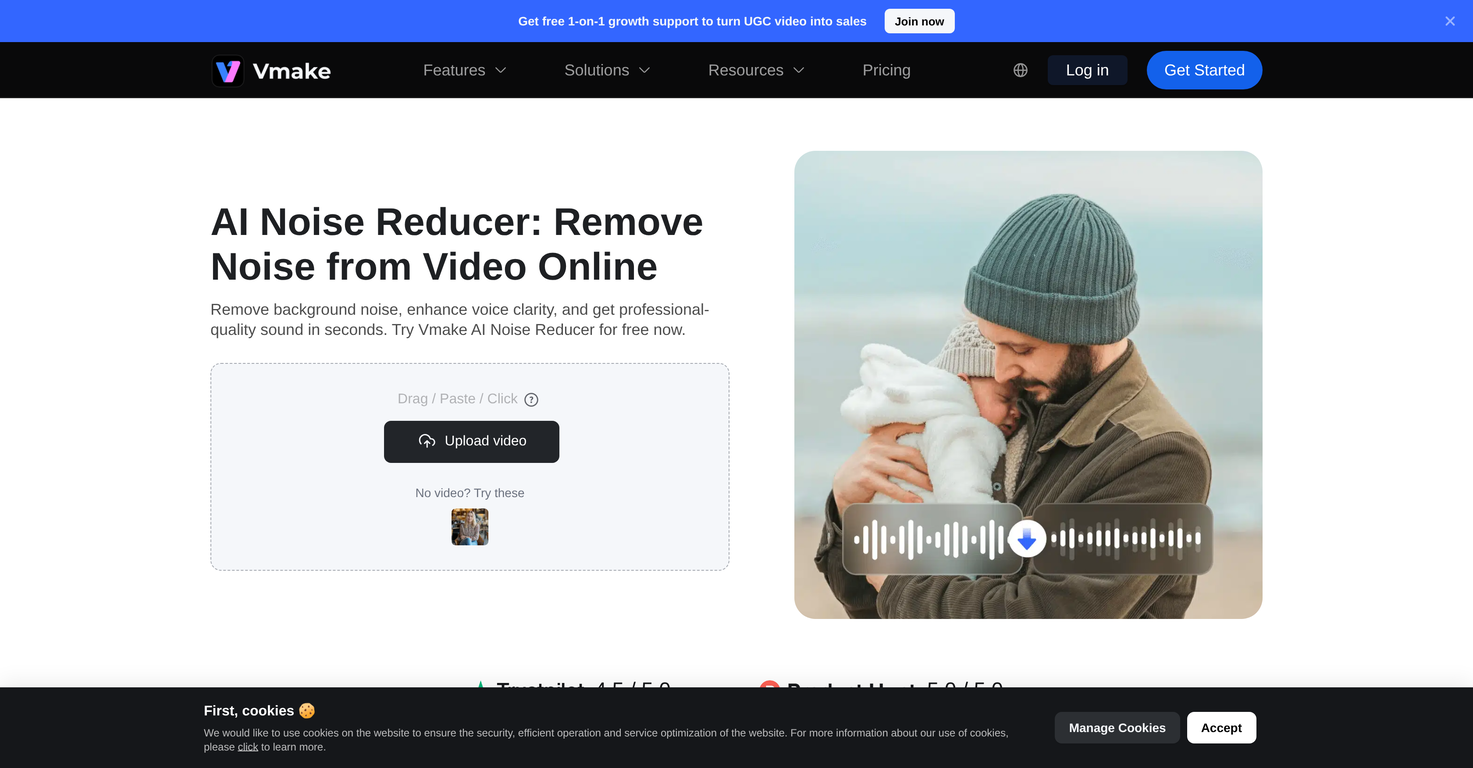Click the Product Hunt logo icon
The image size is (1473, 768).
[769, 688]
